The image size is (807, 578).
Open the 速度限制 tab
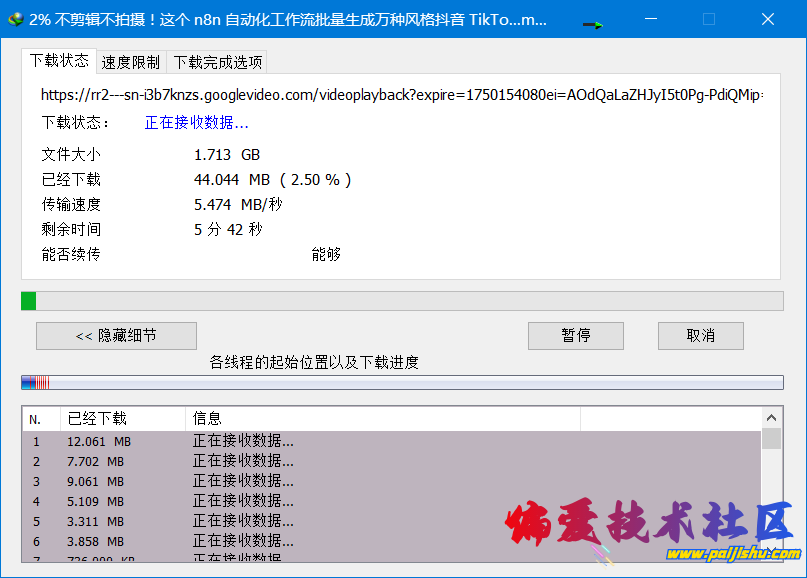pyautogui.click(x=131, y=62)
